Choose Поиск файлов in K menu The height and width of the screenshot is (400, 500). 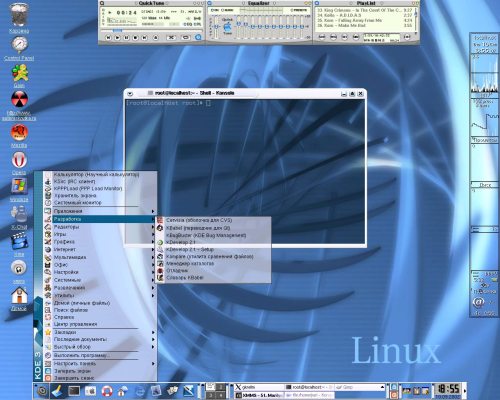coord(100,310)
